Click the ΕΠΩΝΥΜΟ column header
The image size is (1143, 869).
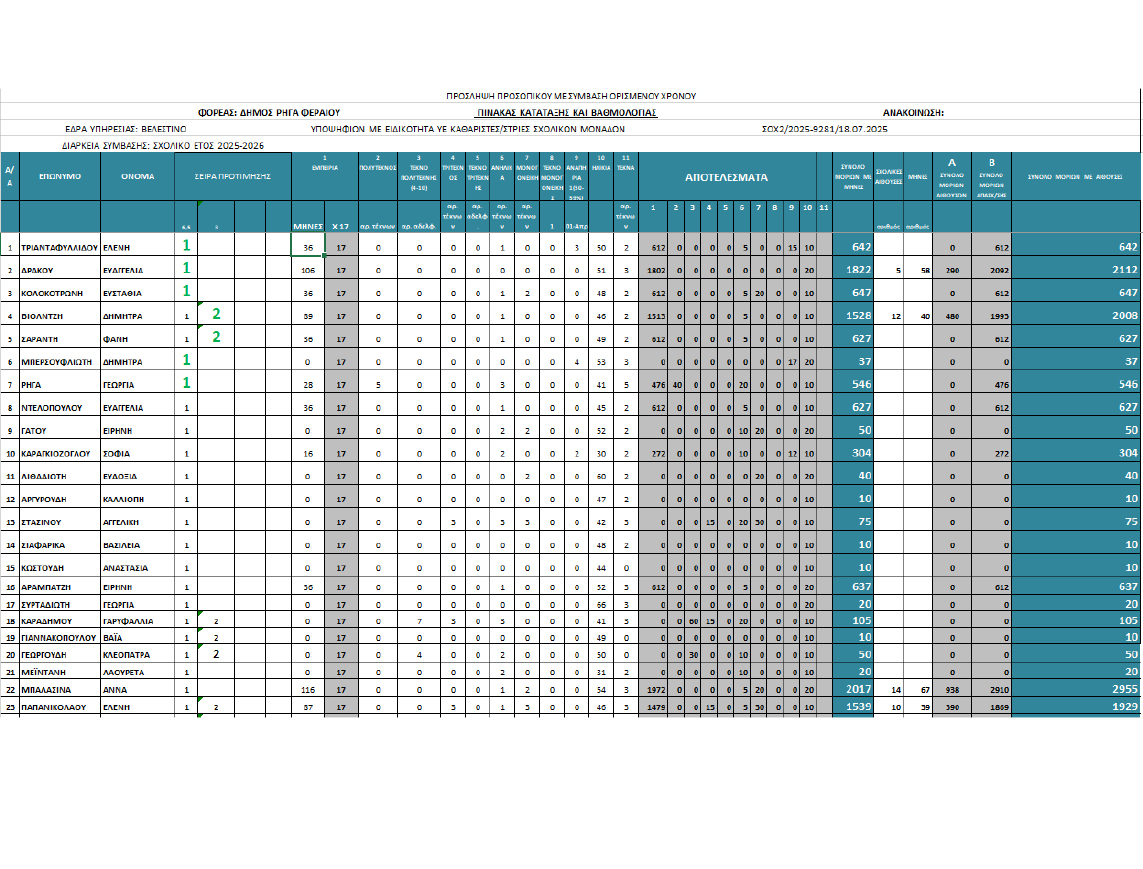60,176
